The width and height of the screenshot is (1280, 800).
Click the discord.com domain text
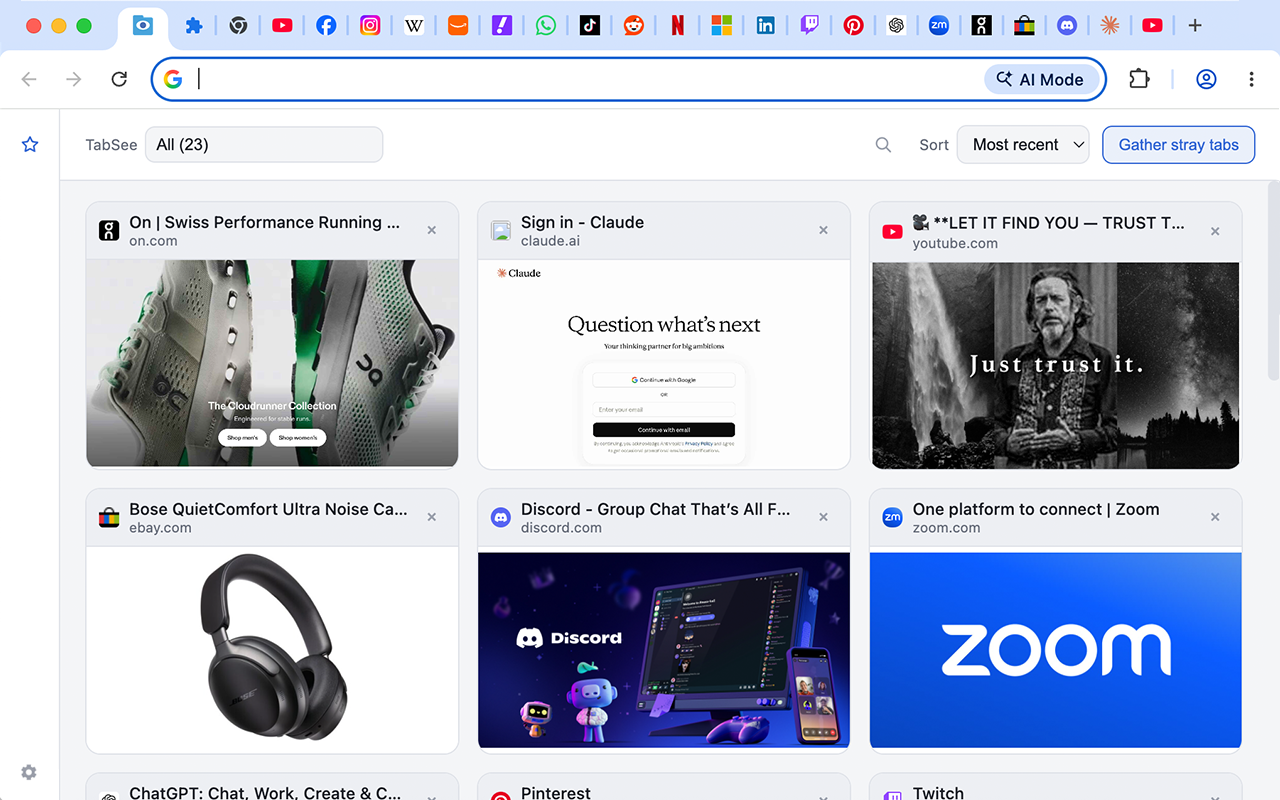click(561, 528)
